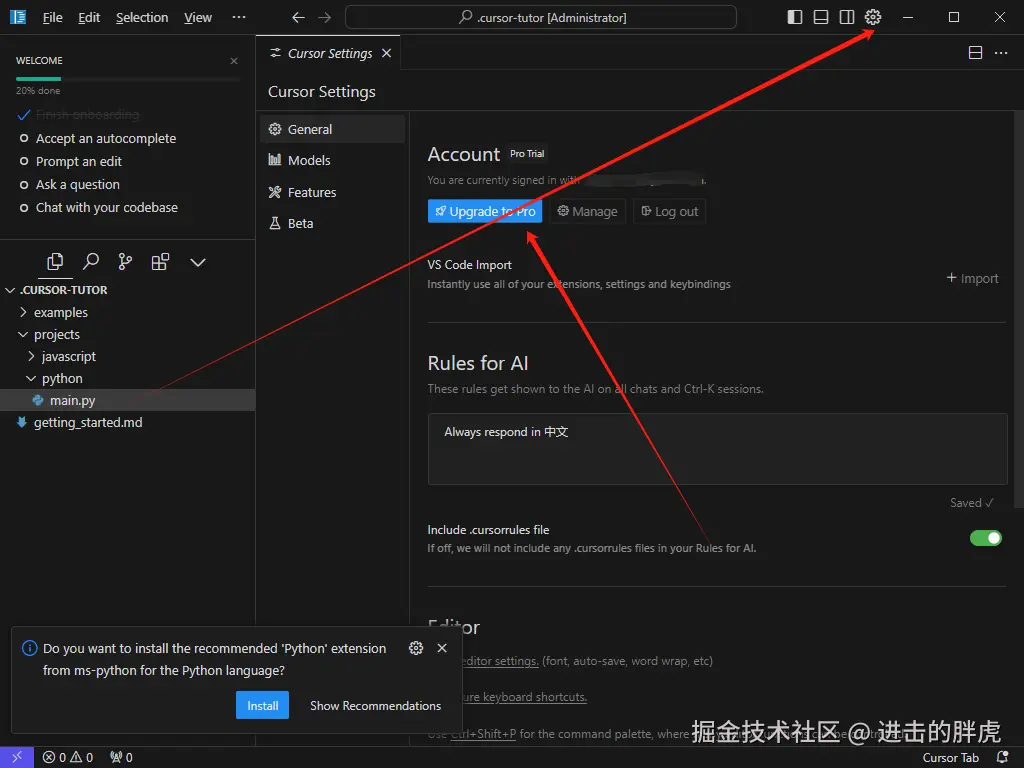This screenshot has height=768, width=1024.
Task: Click the command center search box
Action: (x=541, y=18)
